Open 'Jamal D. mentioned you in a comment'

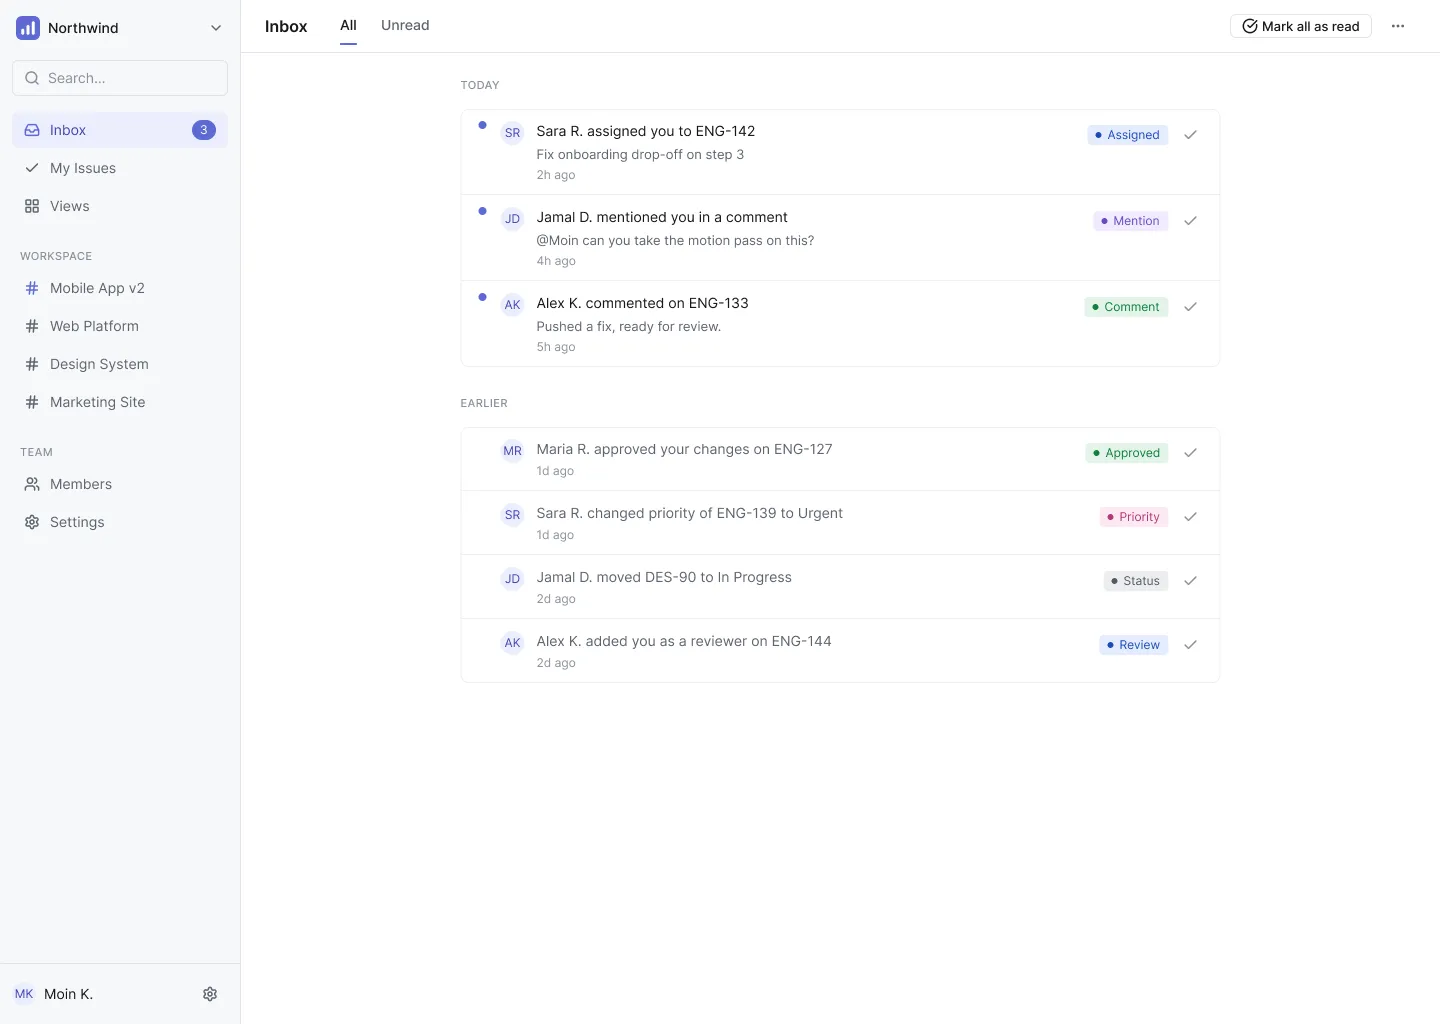[x=840, y=238]
